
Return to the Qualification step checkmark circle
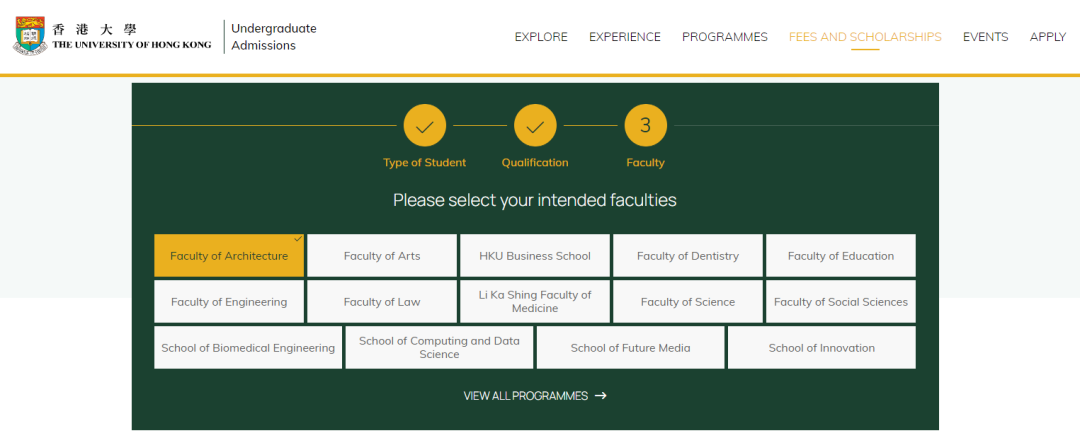[x=535, y=126]
